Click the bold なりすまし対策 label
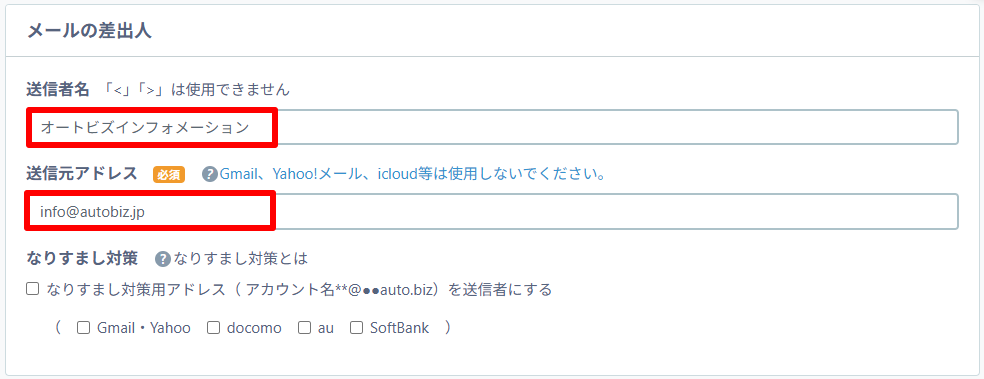 pos(82,259)
